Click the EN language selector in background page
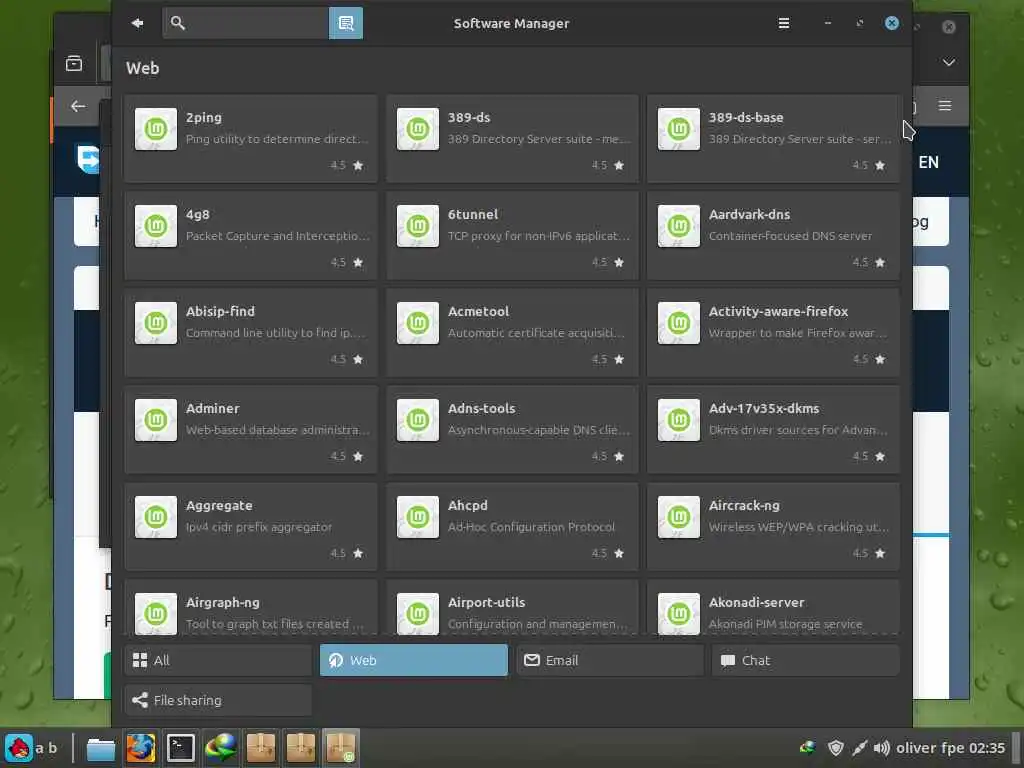 tap(929, 162)
